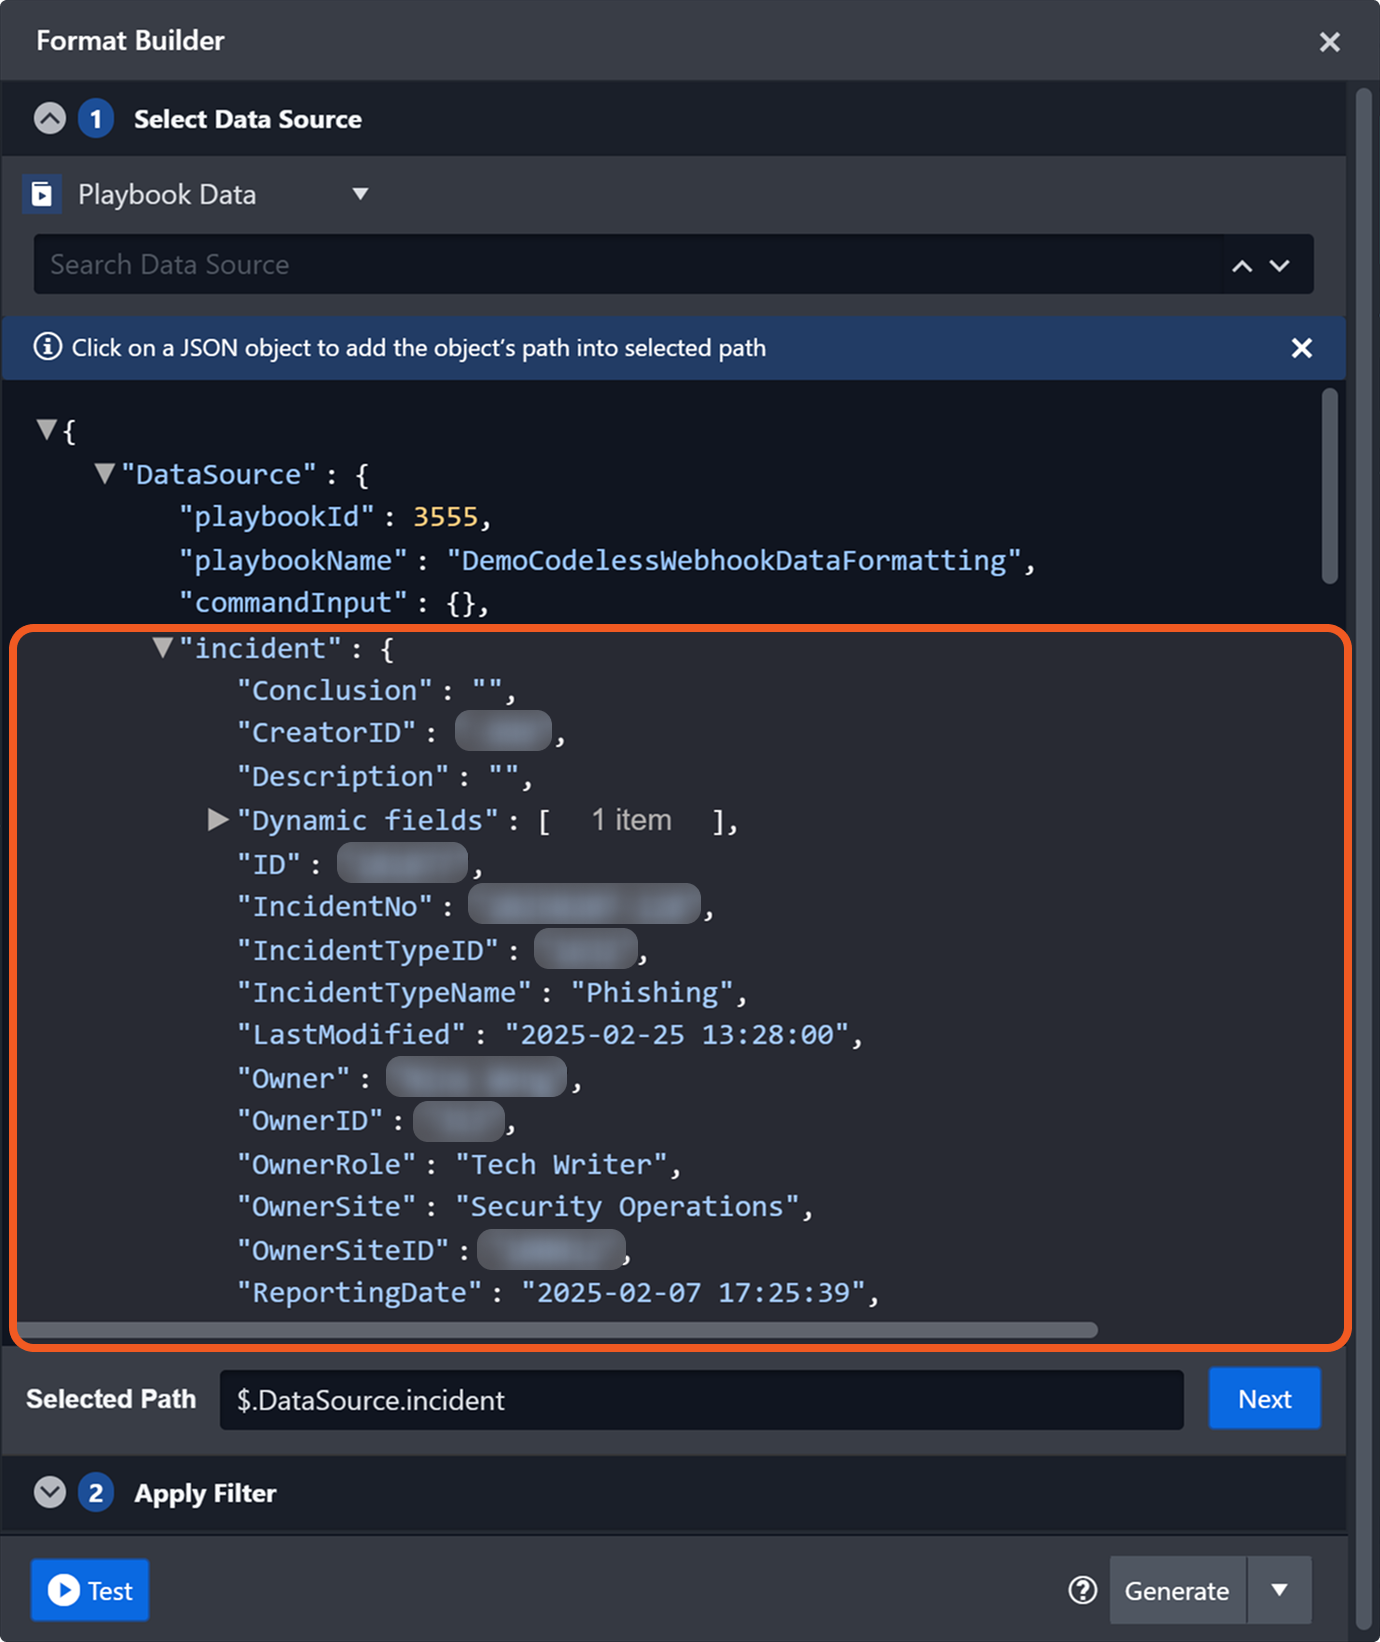1380x1642 pixels.
Task: Open the Generate button dropdown arrow
Action: click(x=1279, y=1590)
